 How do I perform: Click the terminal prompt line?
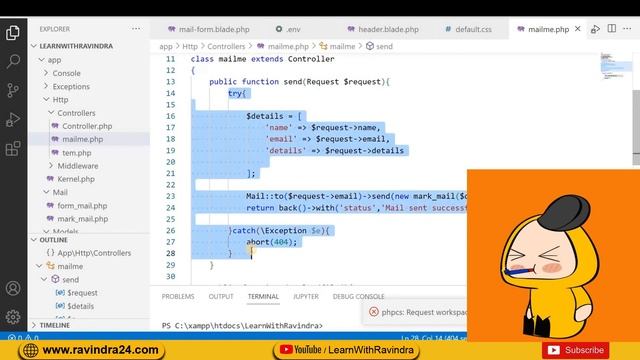[242, 326]
